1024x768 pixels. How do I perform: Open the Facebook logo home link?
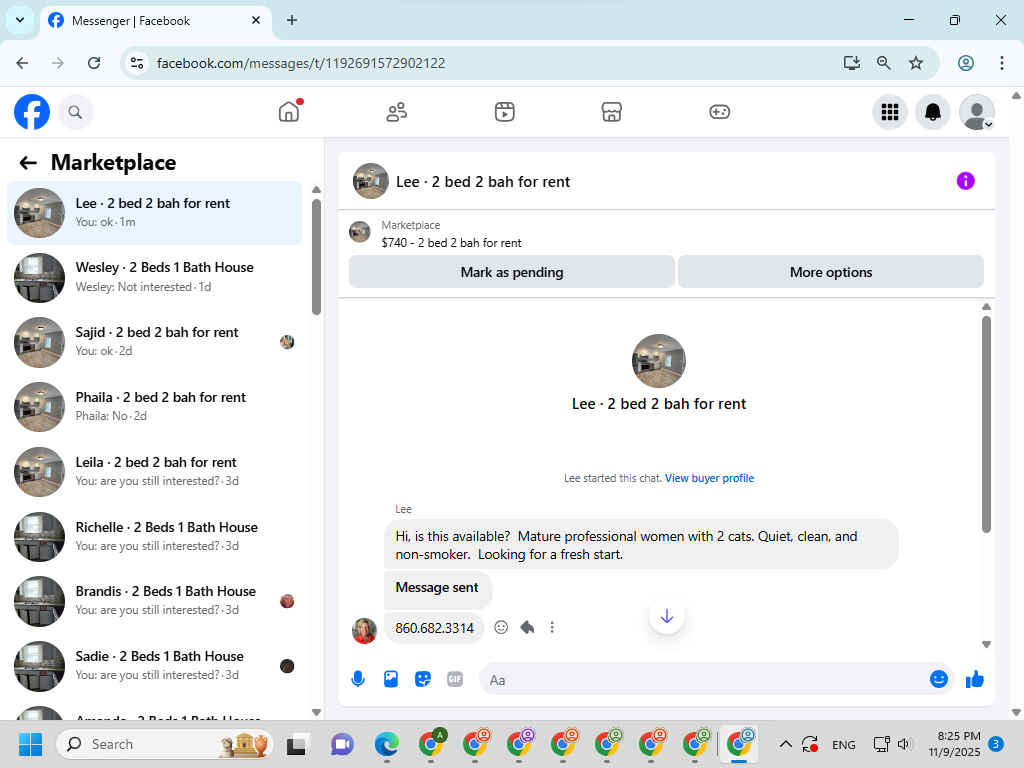[x=32, y=112]
